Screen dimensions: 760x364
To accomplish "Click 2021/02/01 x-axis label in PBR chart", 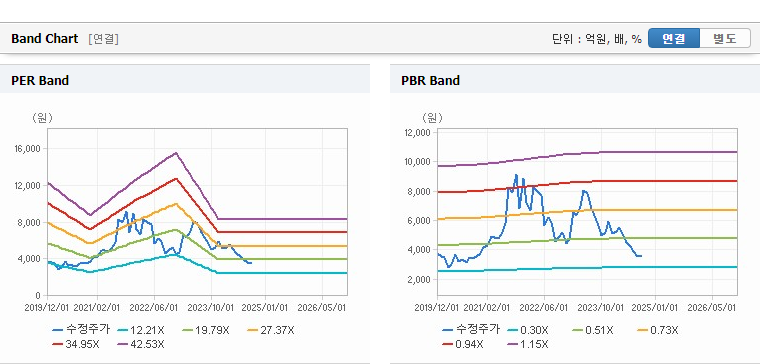I will 487,308.
